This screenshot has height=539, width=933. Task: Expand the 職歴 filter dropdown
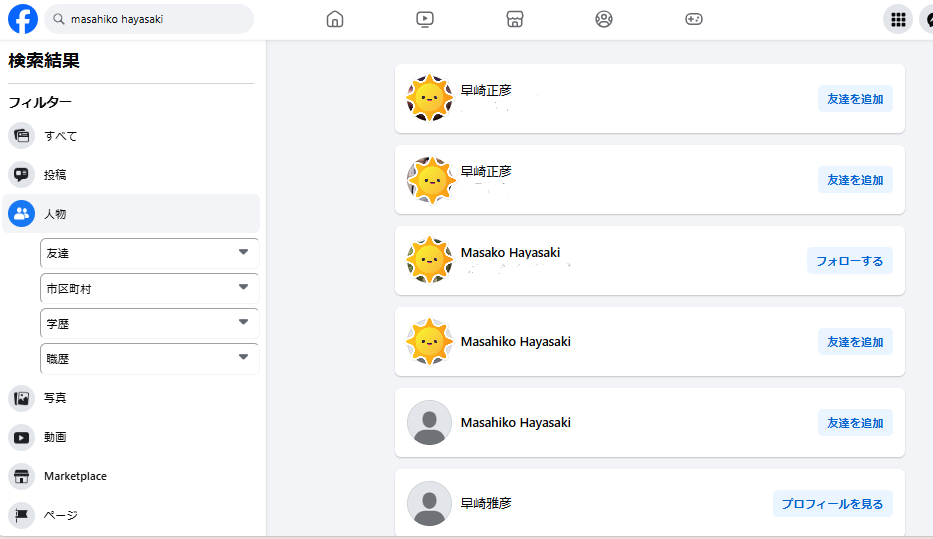pyautogui.click(x=149, y=359)
